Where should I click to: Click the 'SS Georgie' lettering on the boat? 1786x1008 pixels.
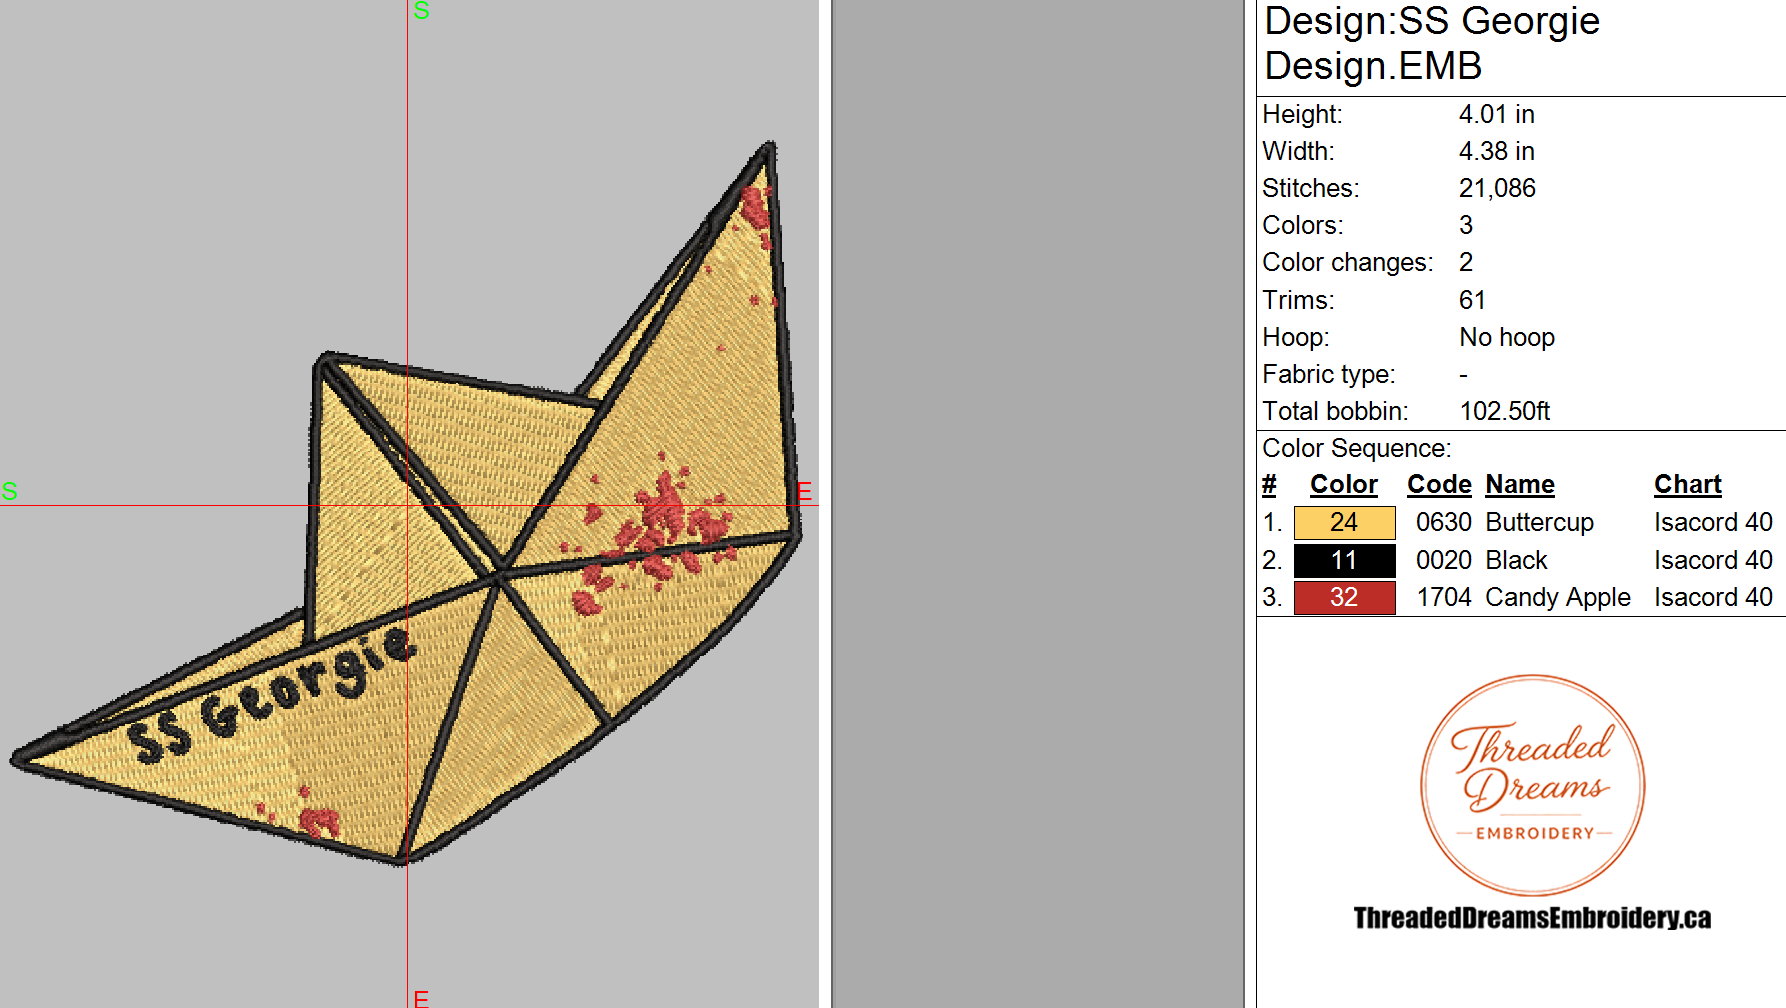pos(272,695)
